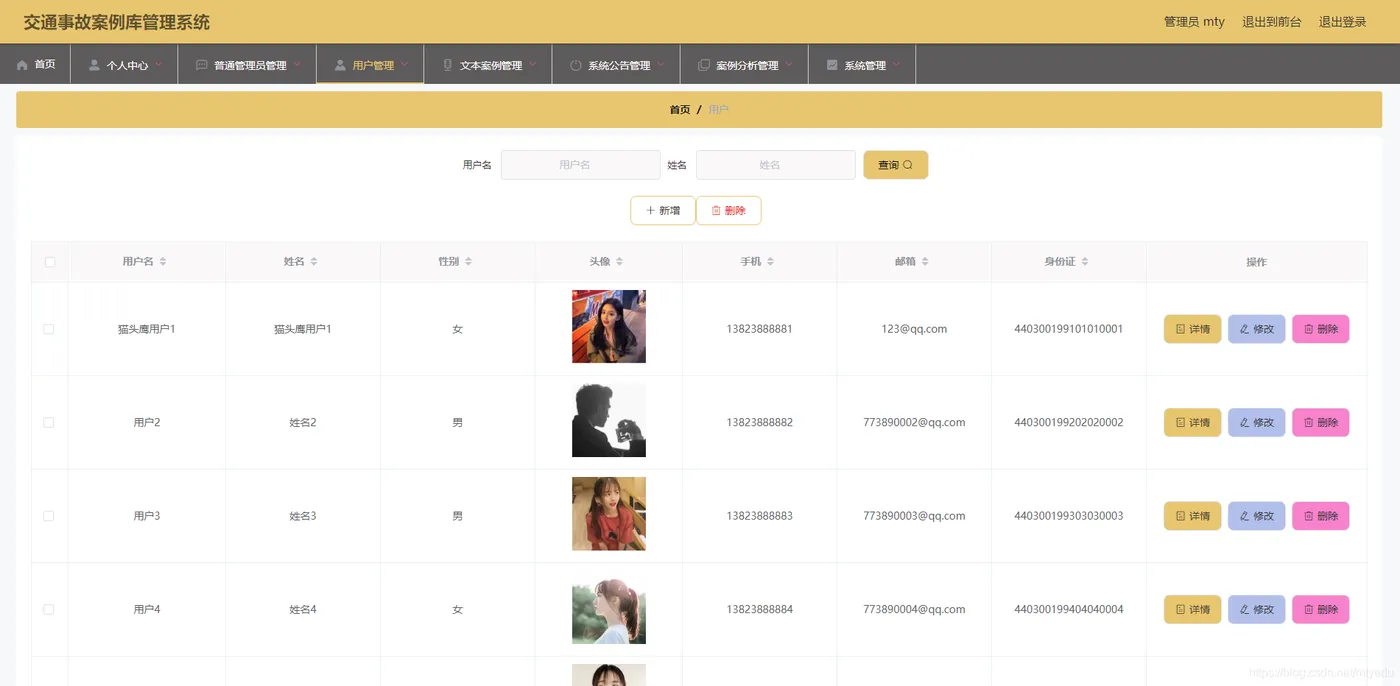
Task: Sort by 姓名 column arrows
Action: tap(314, 262)
